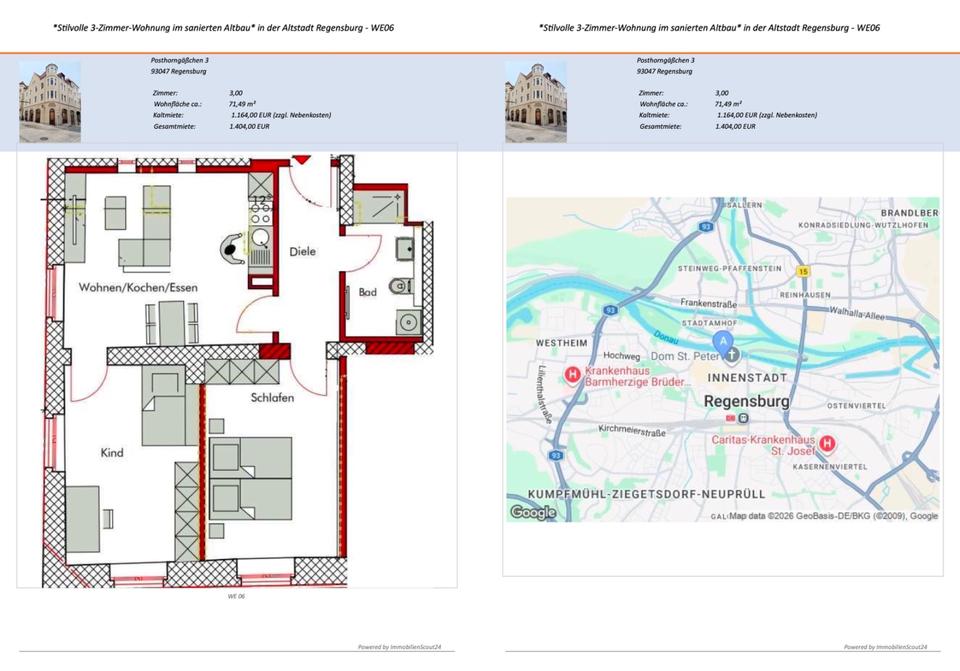Image resolution: width=960 pixels, height=671 pixels.
Task: Click the desk chair symbol near kitchen
Action: 232,247
